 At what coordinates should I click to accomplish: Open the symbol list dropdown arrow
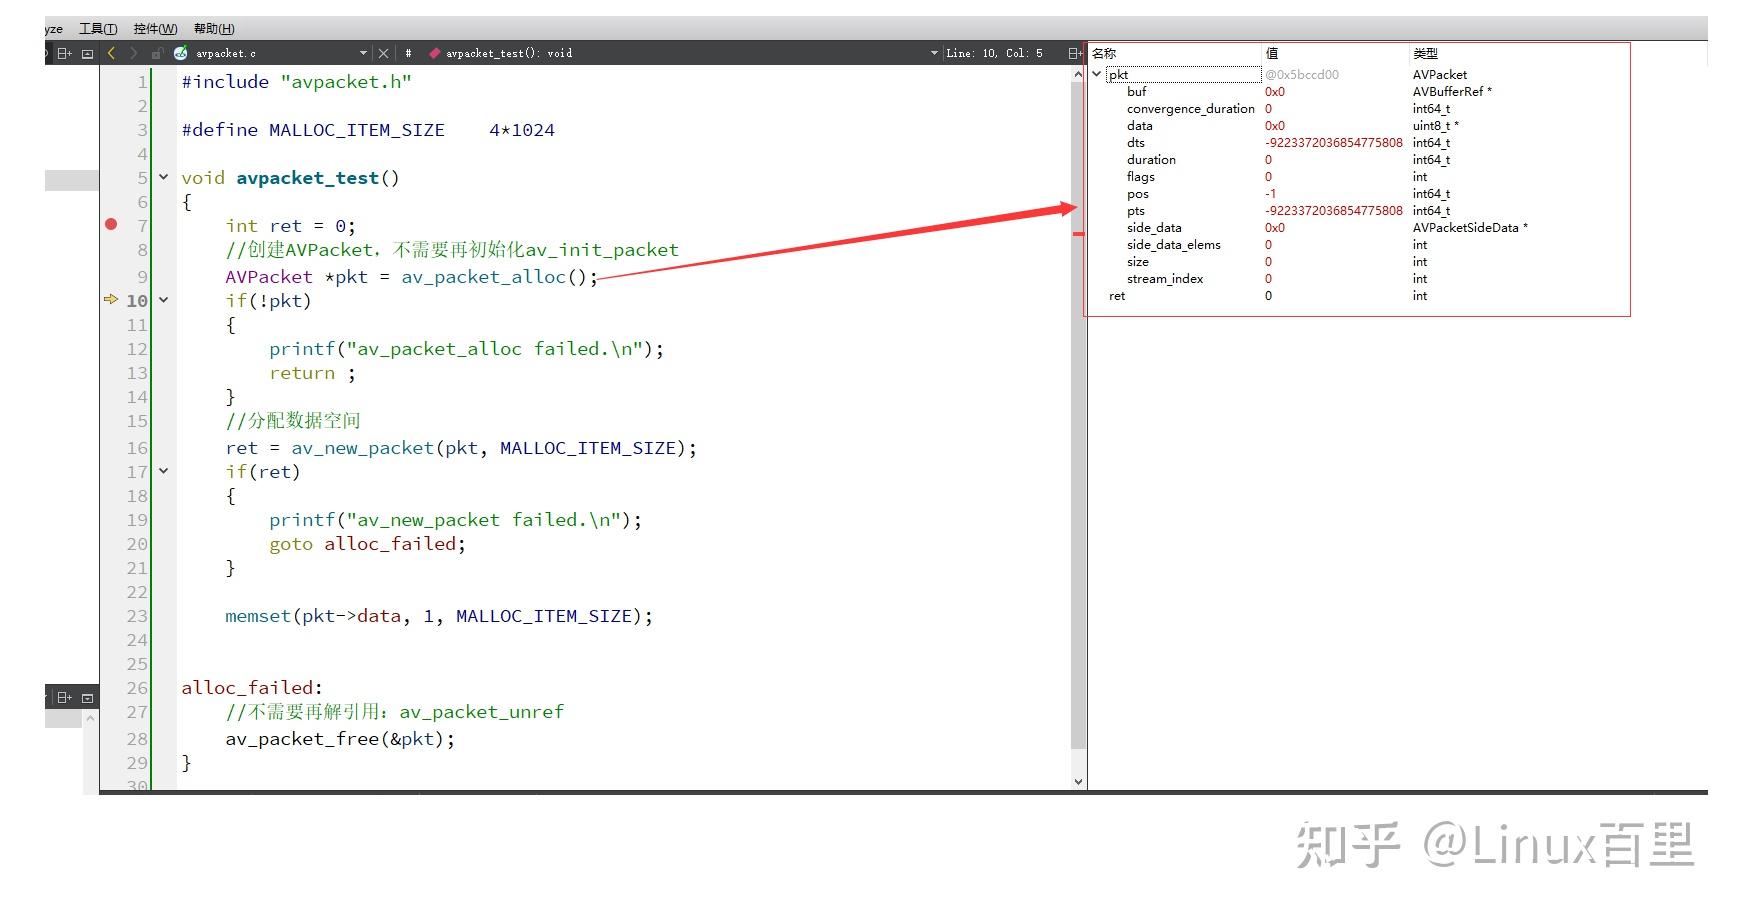click(934, 53)
